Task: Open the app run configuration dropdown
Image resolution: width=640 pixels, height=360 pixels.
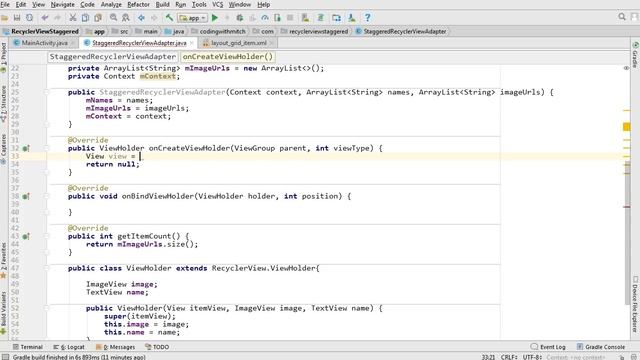Action: pos(193,18)
